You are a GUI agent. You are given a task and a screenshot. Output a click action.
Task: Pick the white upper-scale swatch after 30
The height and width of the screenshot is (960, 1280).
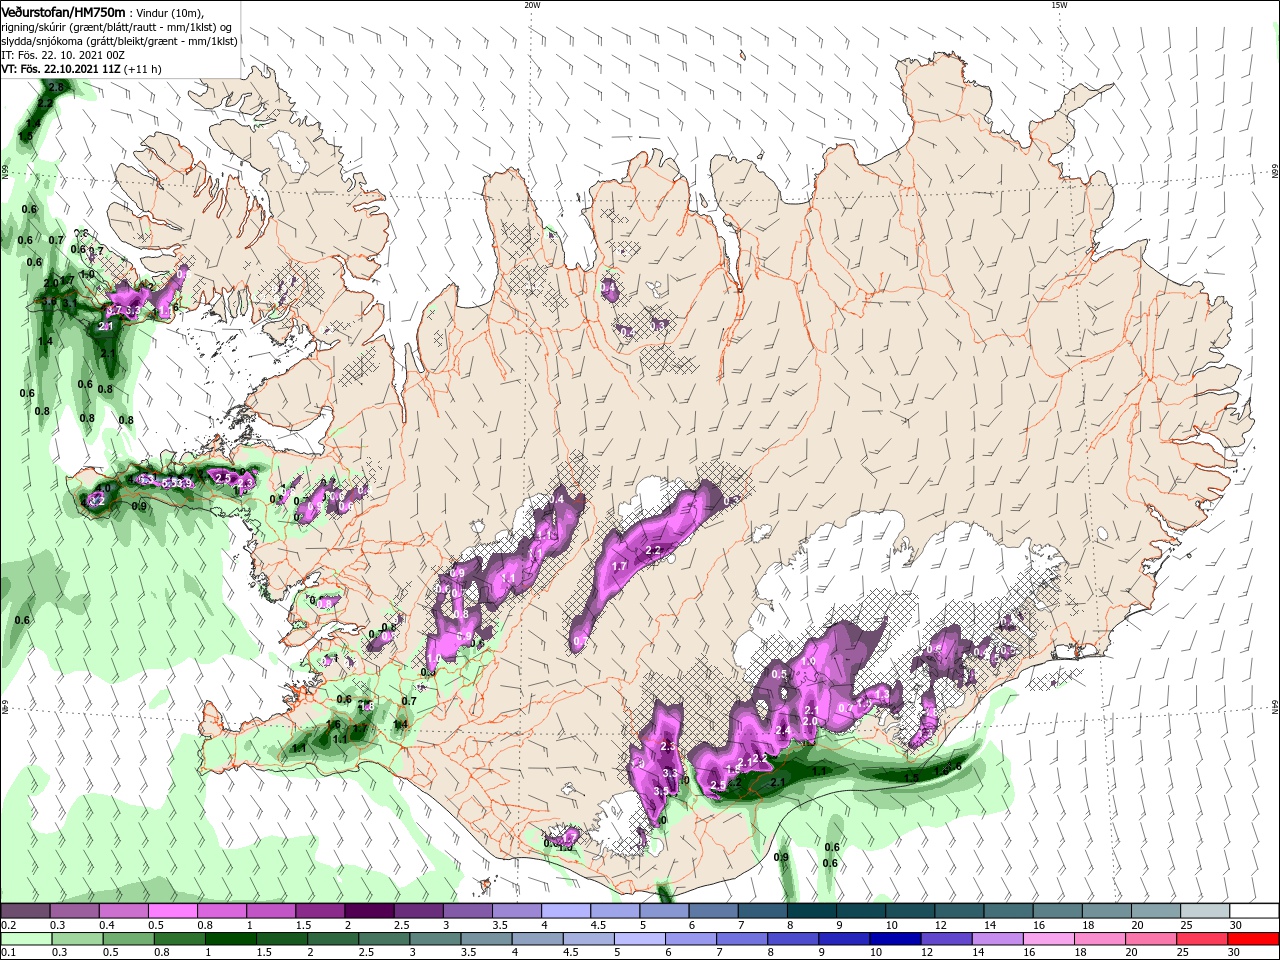point(1255,911)
